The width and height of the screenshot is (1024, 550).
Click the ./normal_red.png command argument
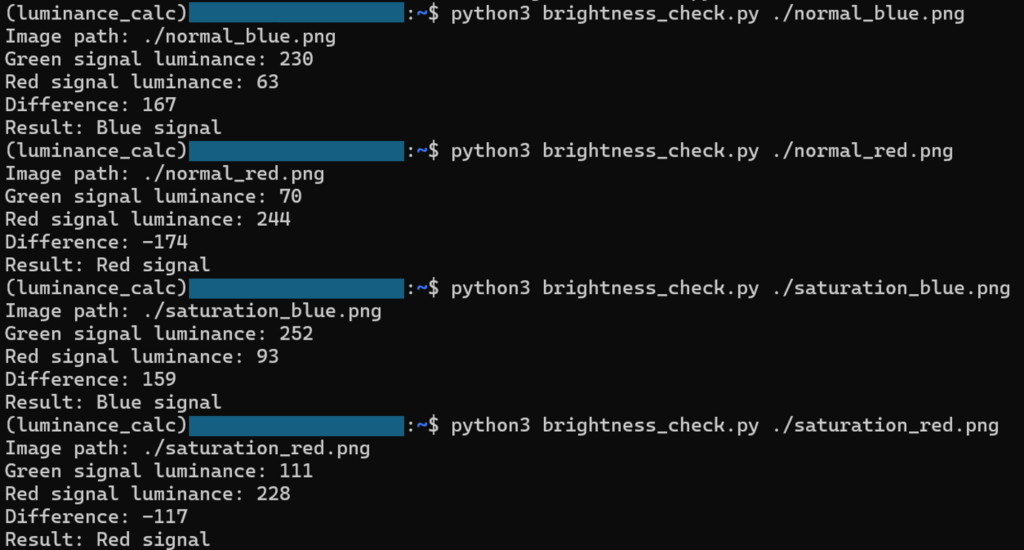862,151
